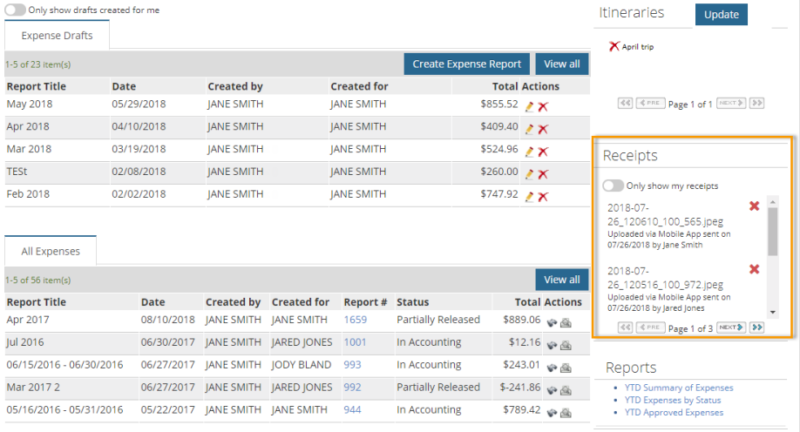Screen dimensions: 800x432
Task: Print expense report 993
Action: (566, 368)
